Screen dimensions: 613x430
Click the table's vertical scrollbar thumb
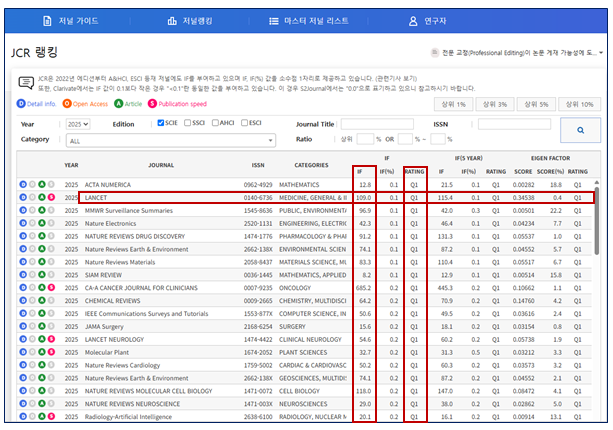597,221
